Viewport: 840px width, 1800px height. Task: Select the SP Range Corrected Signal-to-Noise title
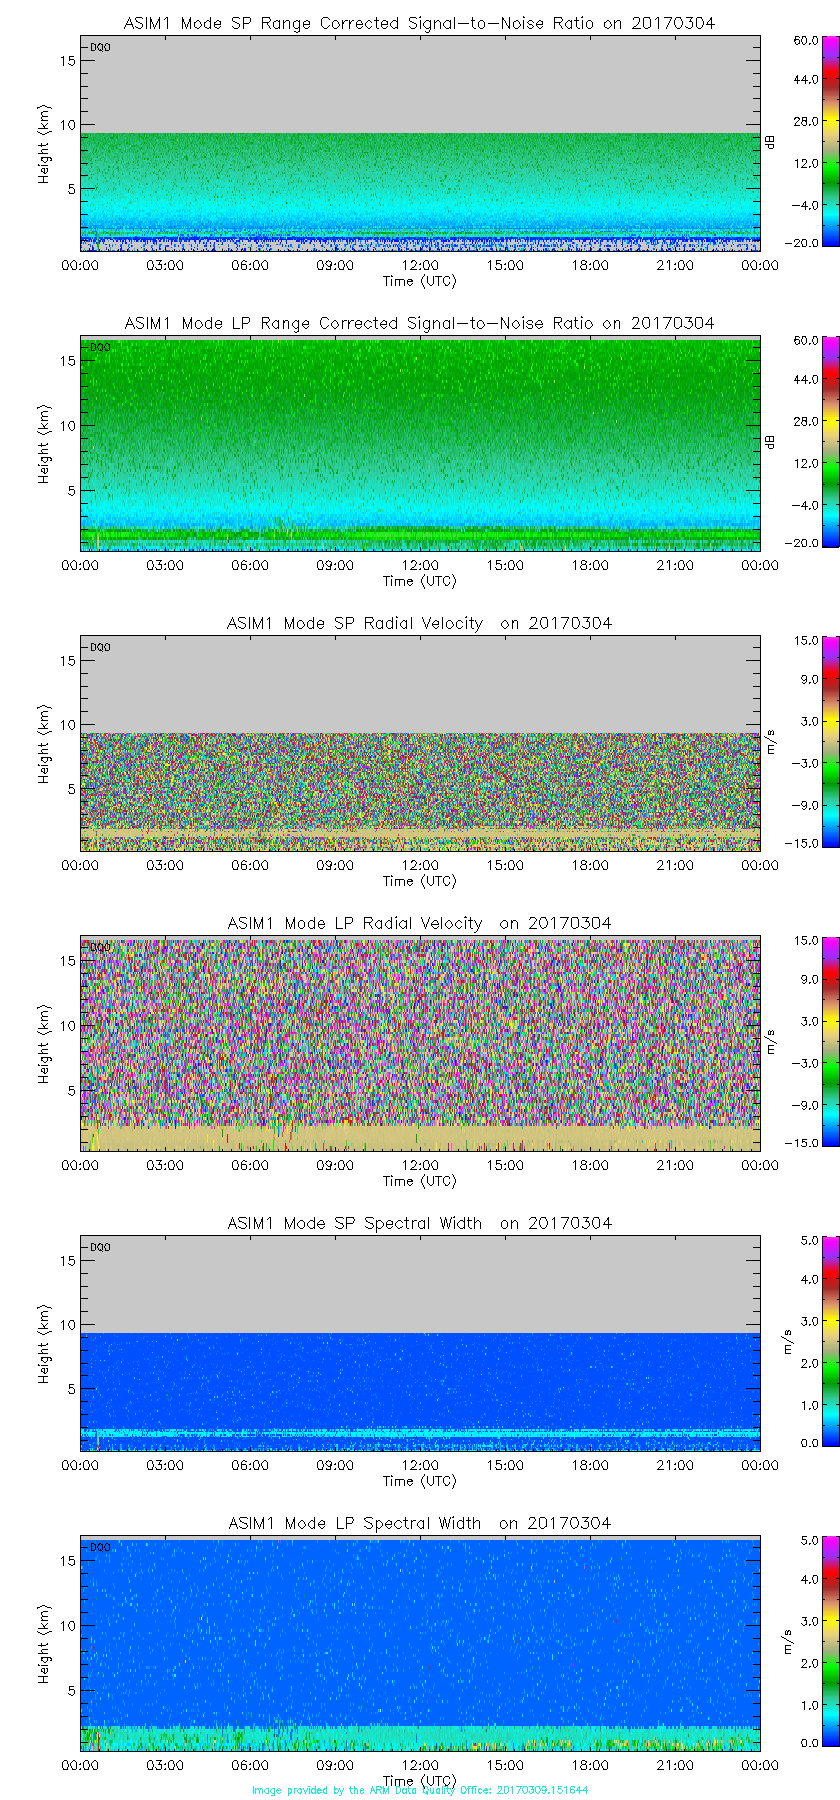coord(419,23)
